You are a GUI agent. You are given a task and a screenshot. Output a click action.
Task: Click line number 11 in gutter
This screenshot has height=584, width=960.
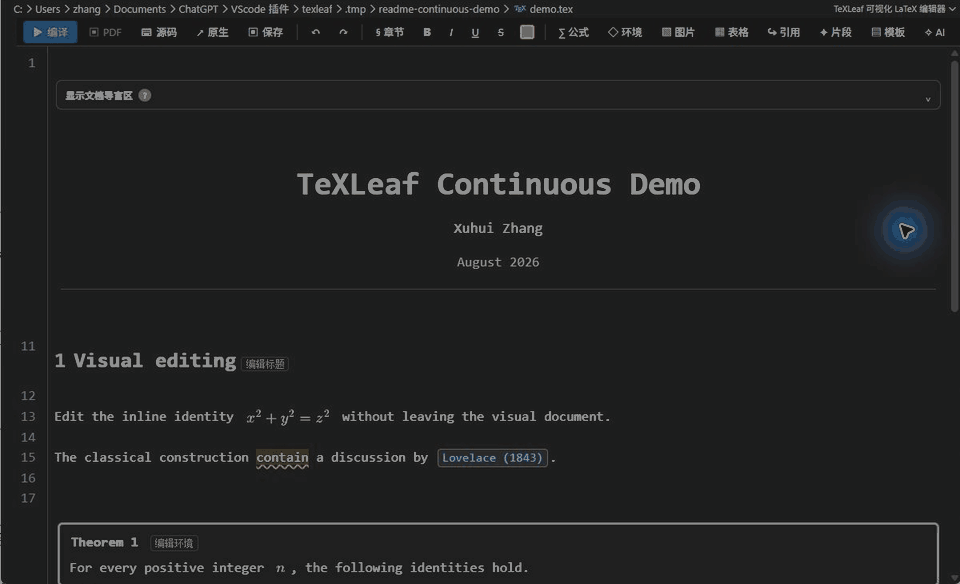click(28, 346)
